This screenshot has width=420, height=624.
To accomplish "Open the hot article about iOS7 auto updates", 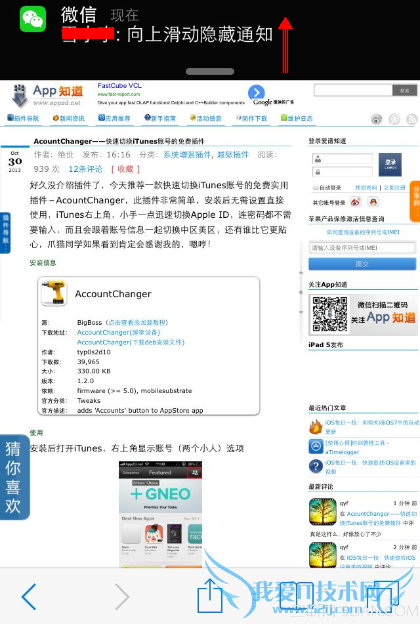I will click(x=372, y=427).
